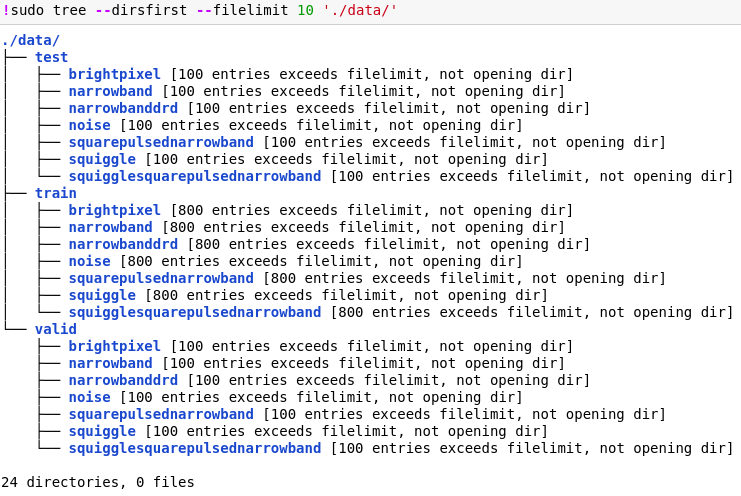Select brightpixel folder under train
Viewport: 741px width, 496px height.
[x=114, y=210]
